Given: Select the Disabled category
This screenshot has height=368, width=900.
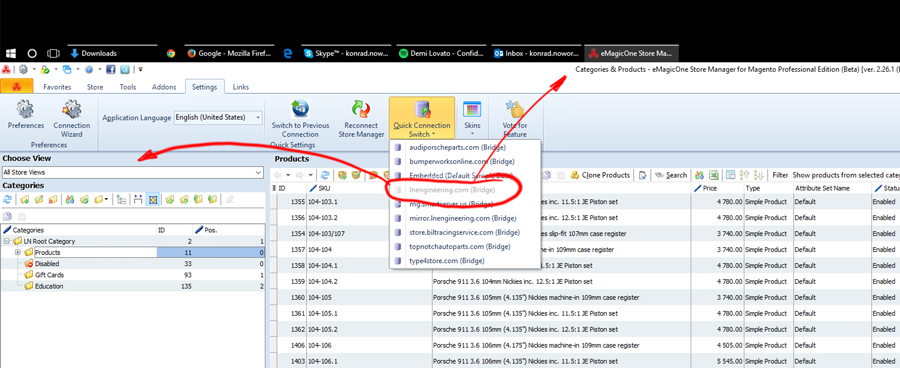Looking at the screenshot, I should point(133,264).
